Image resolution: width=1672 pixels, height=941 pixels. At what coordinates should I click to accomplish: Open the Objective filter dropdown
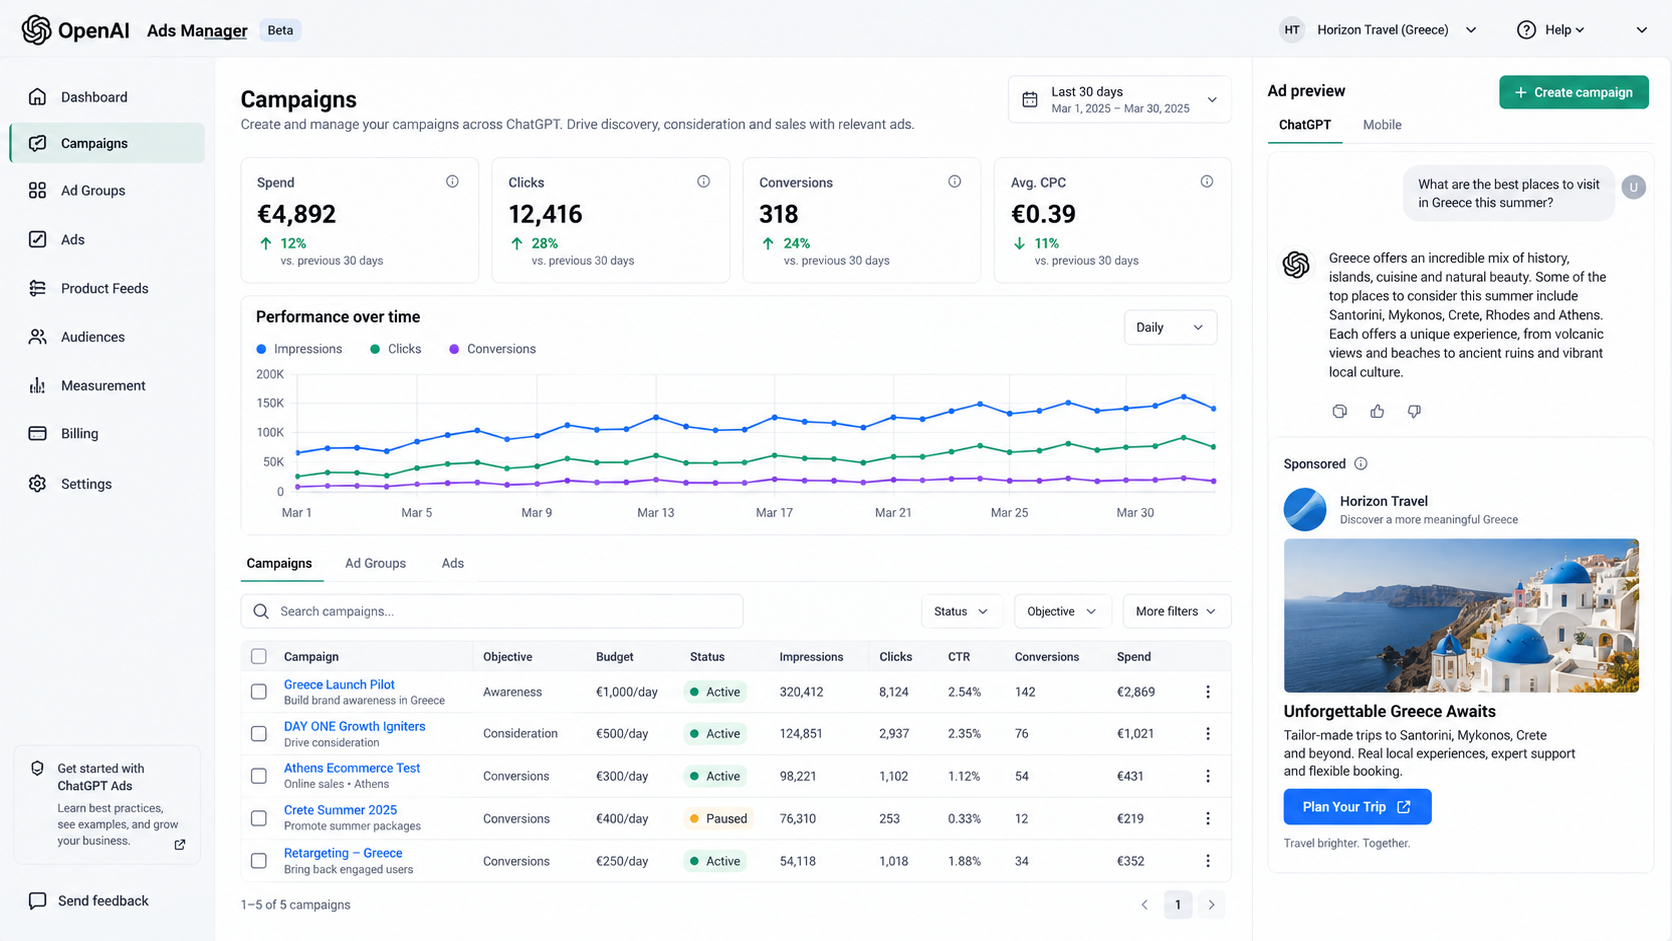(1062, 611)
